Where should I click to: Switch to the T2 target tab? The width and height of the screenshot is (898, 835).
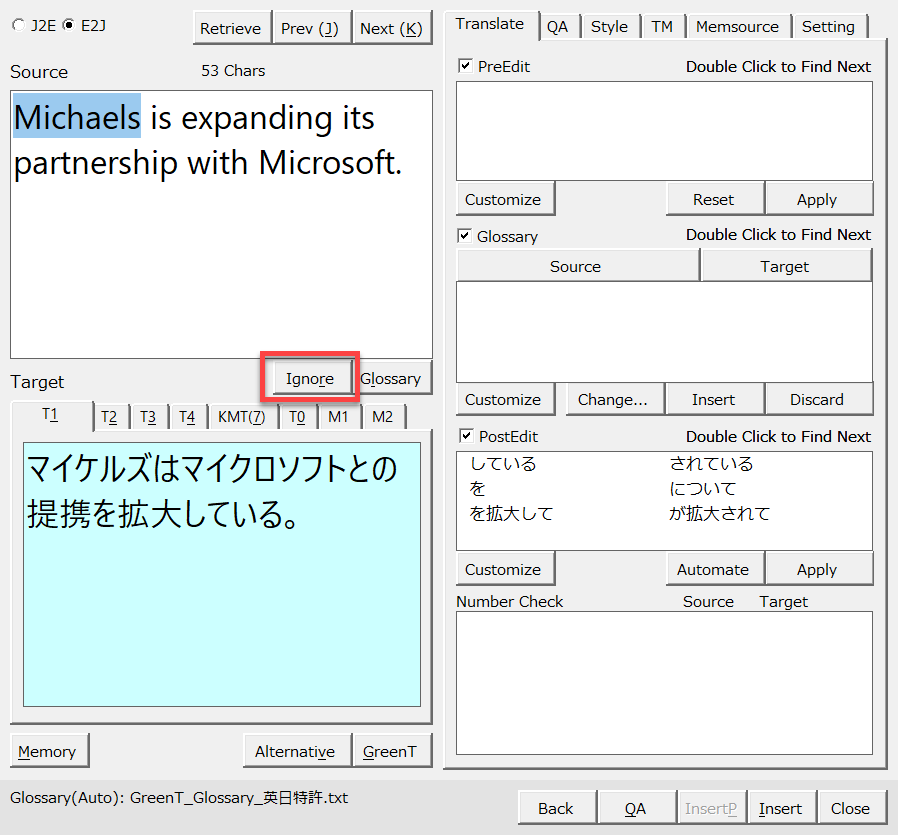tap(109, 417)
